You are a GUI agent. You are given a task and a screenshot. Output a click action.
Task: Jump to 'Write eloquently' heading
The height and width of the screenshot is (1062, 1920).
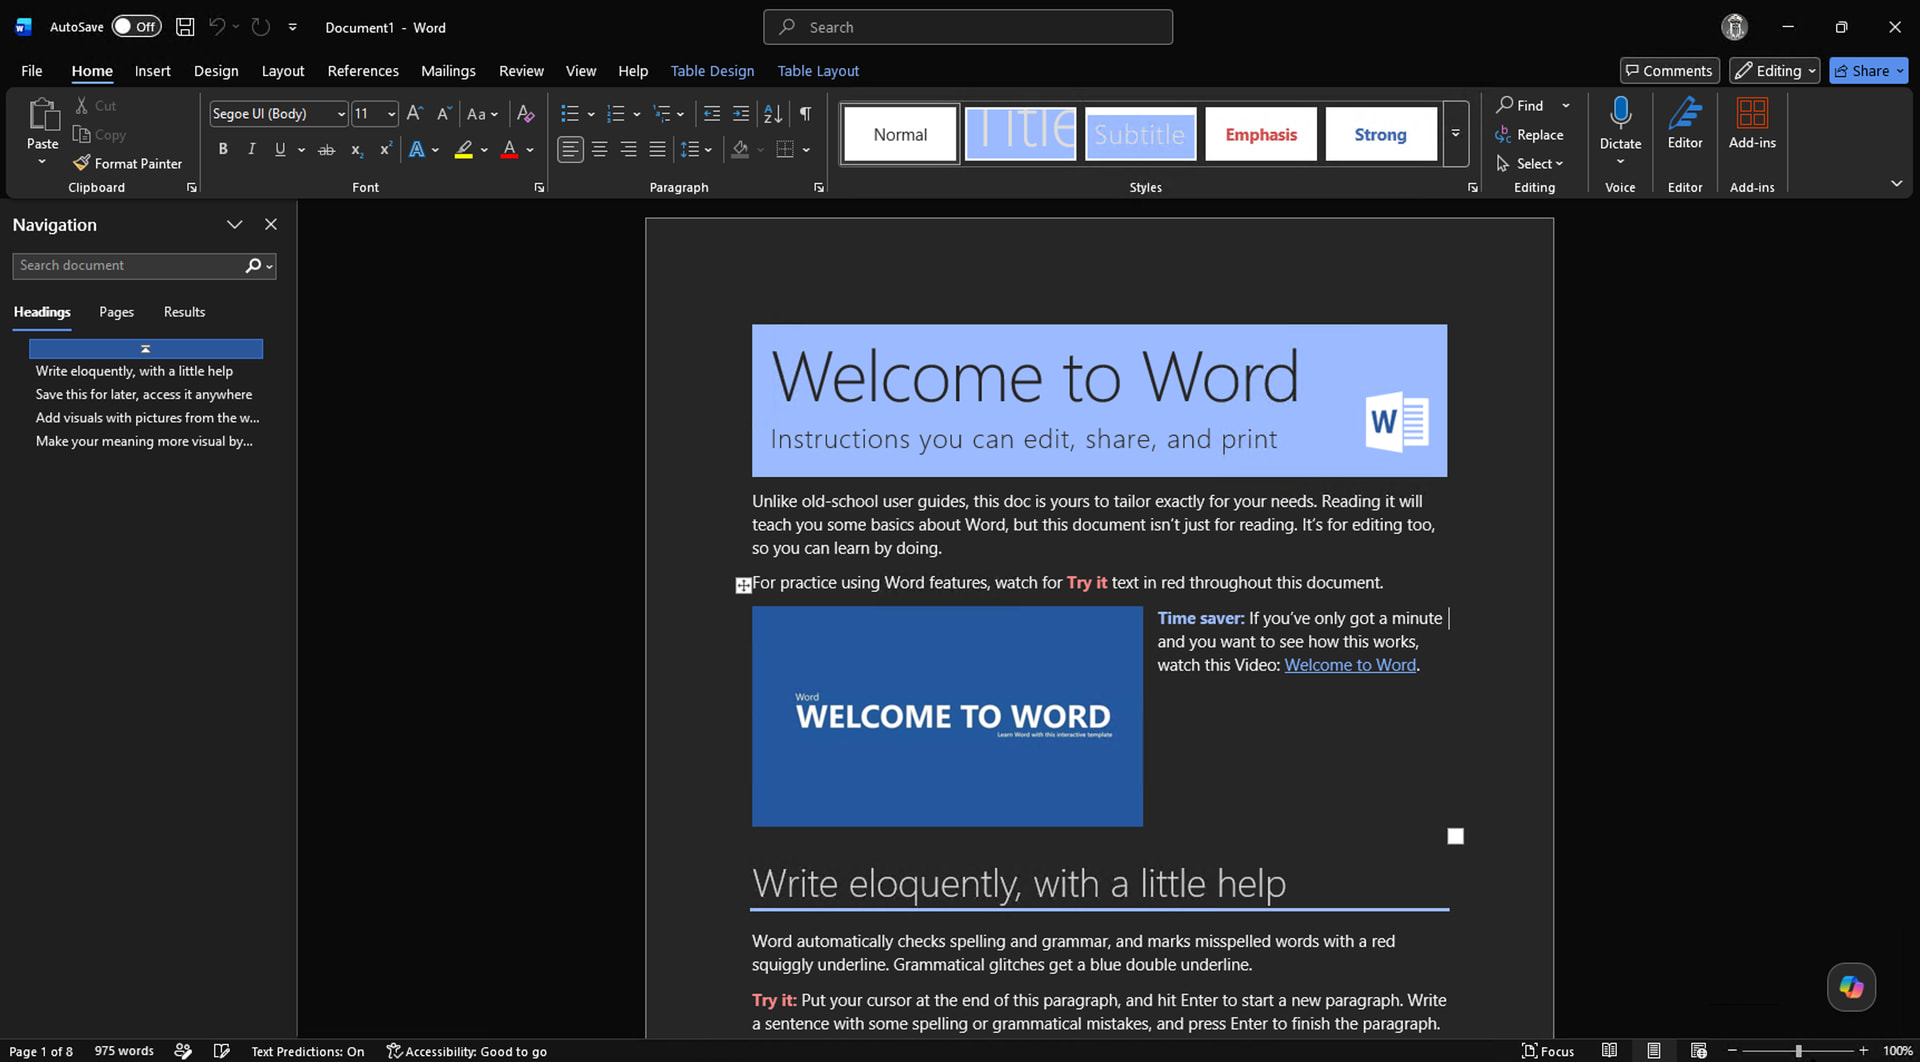[x=134, y=371]
